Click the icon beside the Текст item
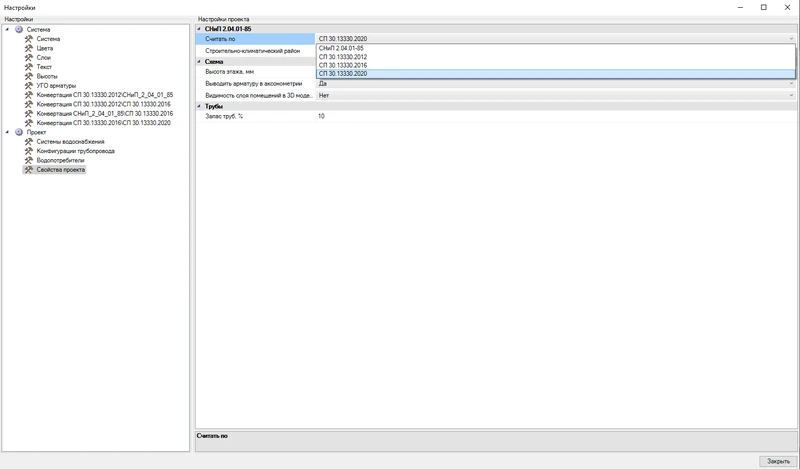Viewport: 800px width, 469px height. click(28, 67)
